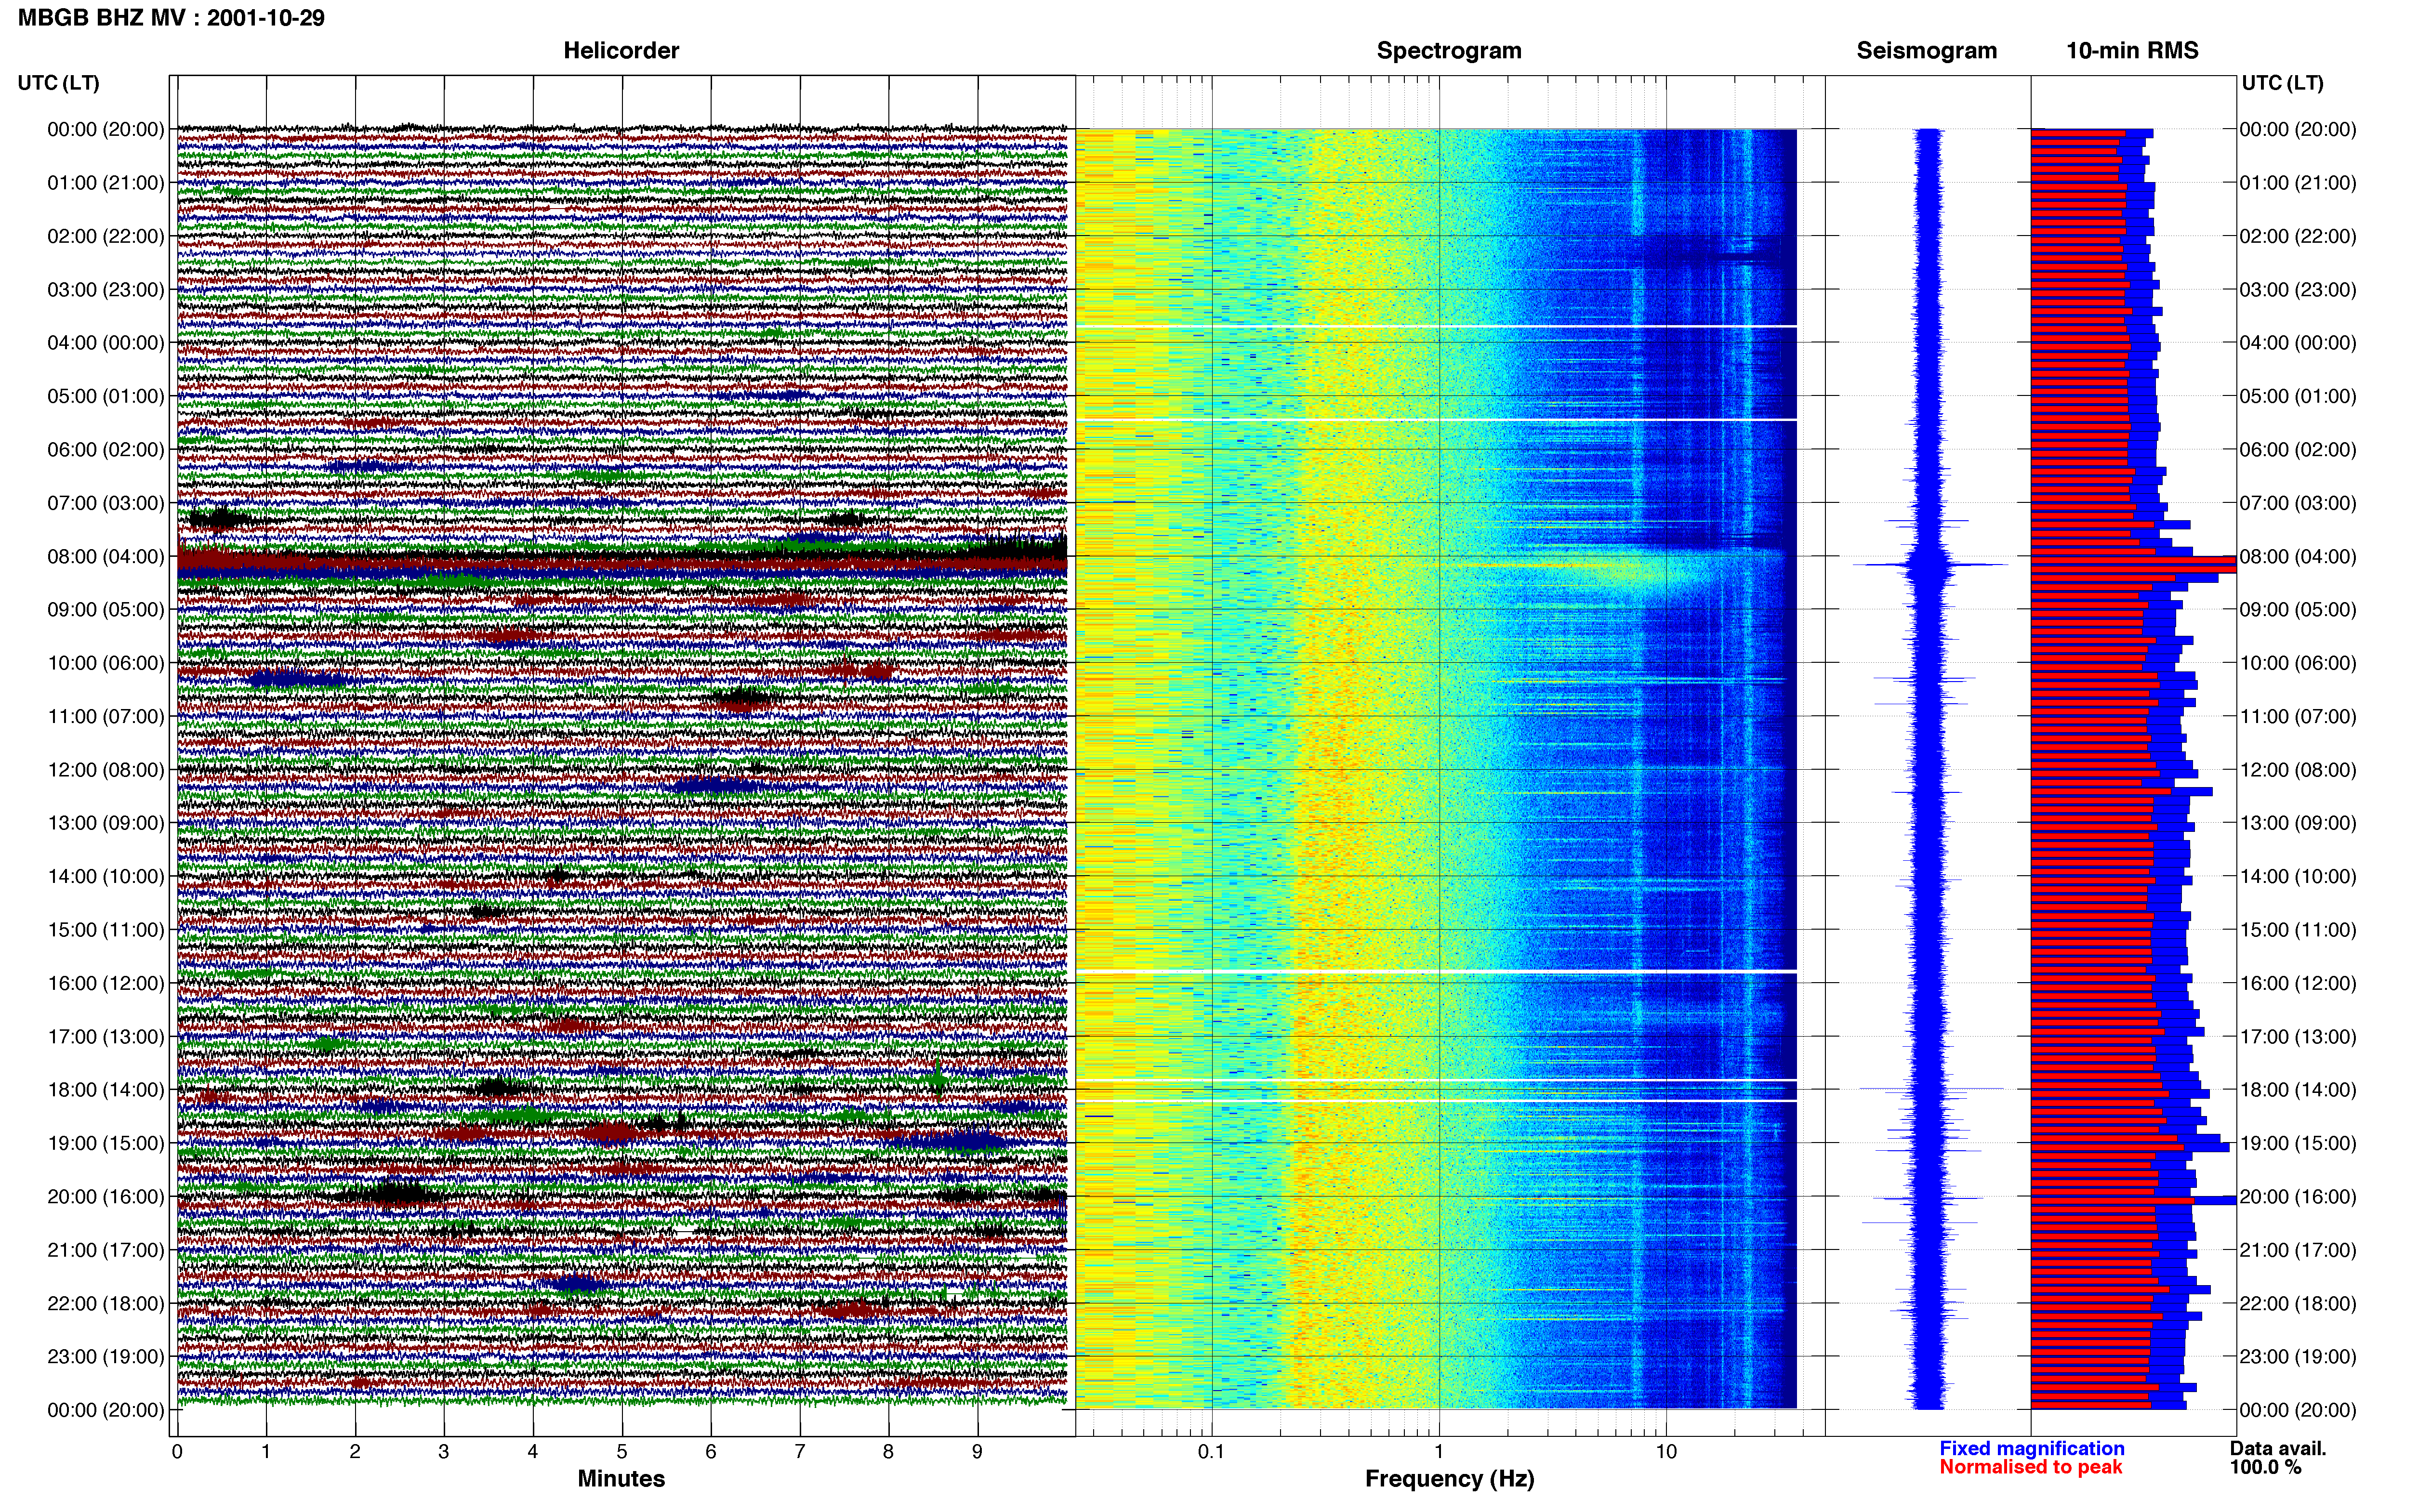
Task: Click the '0' minutes tick label
Action: [177, 1452]
